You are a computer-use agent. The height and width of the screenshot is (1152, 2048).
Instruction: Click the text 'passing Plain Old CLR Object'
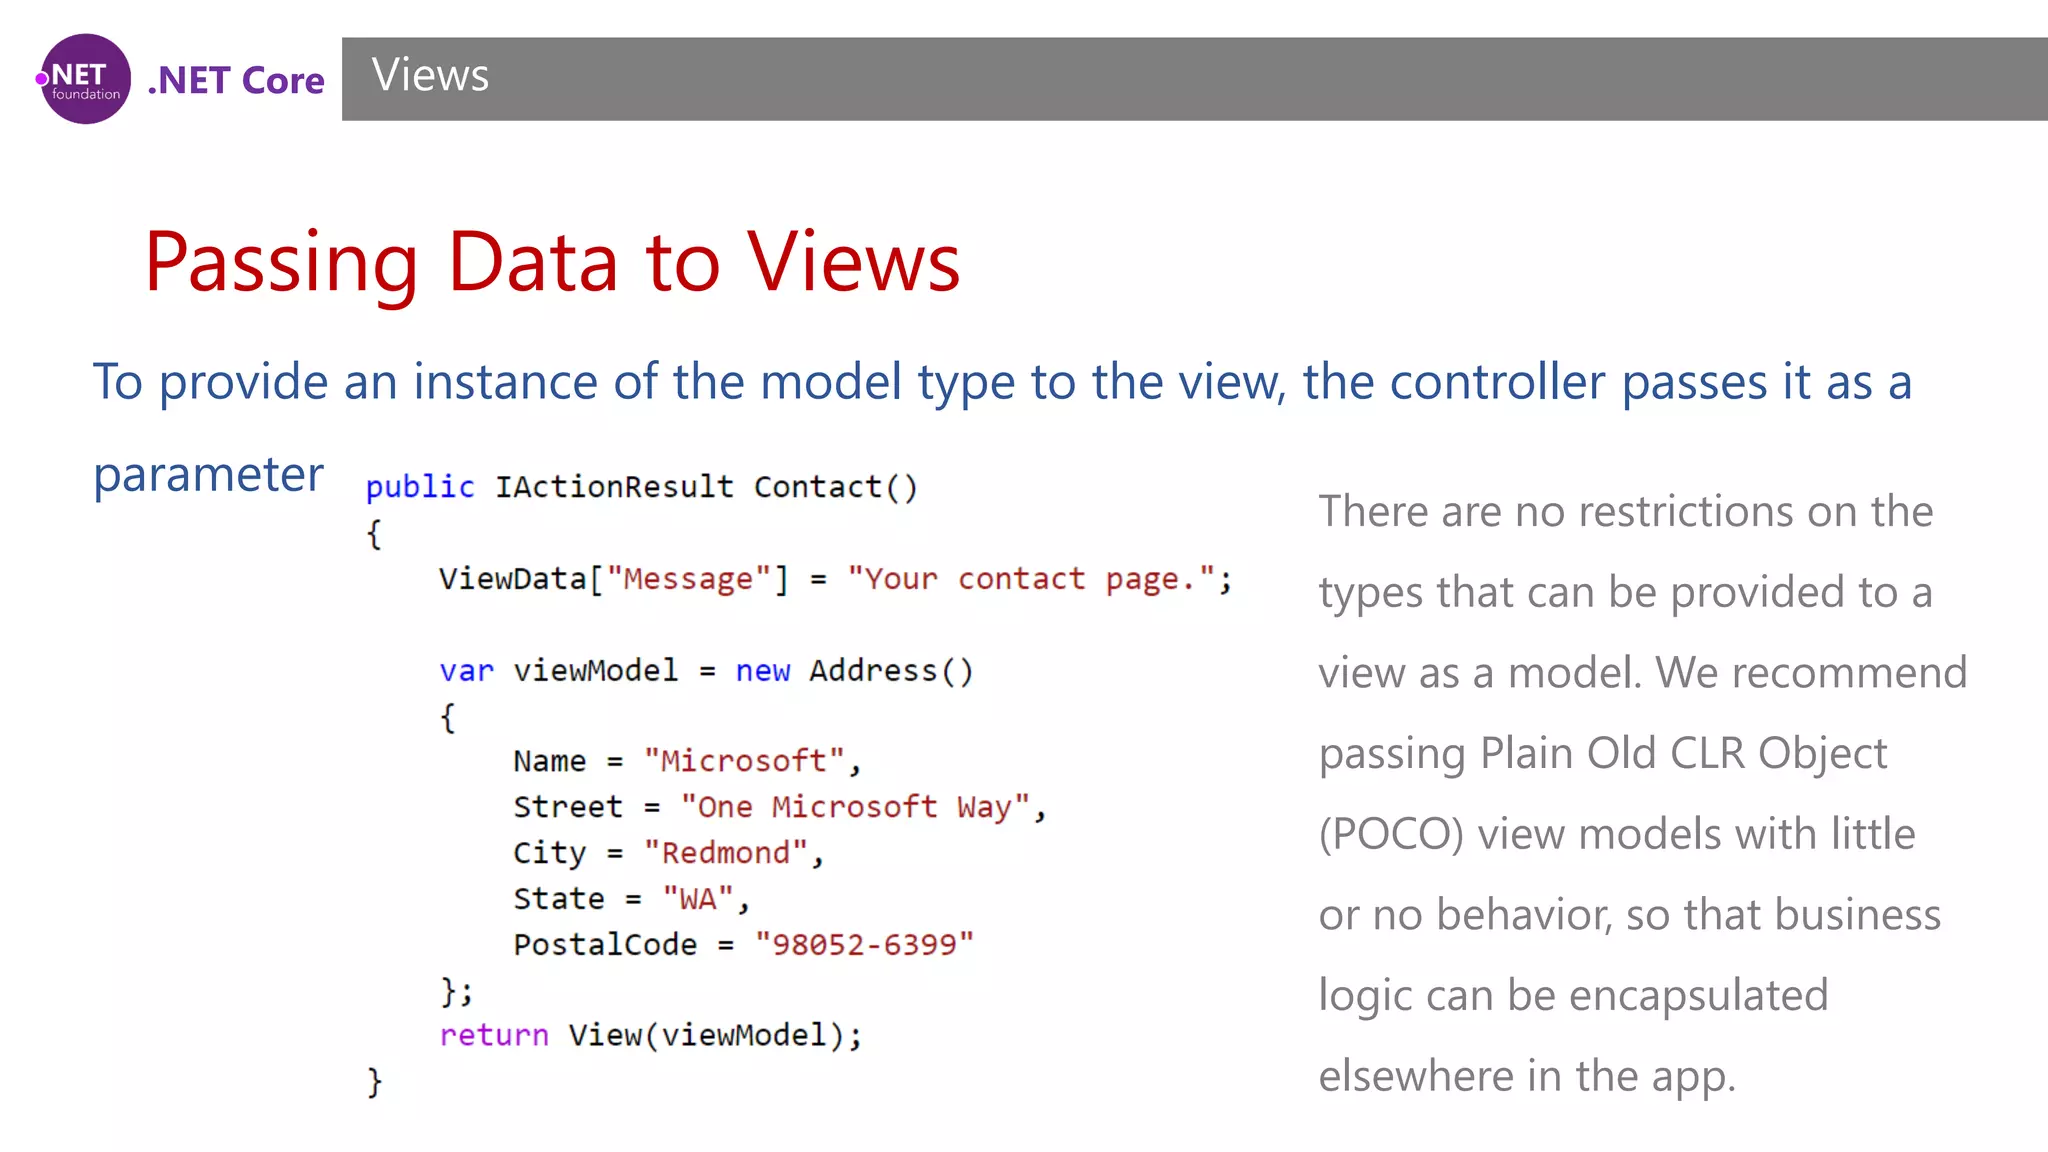click(1603, 755)
